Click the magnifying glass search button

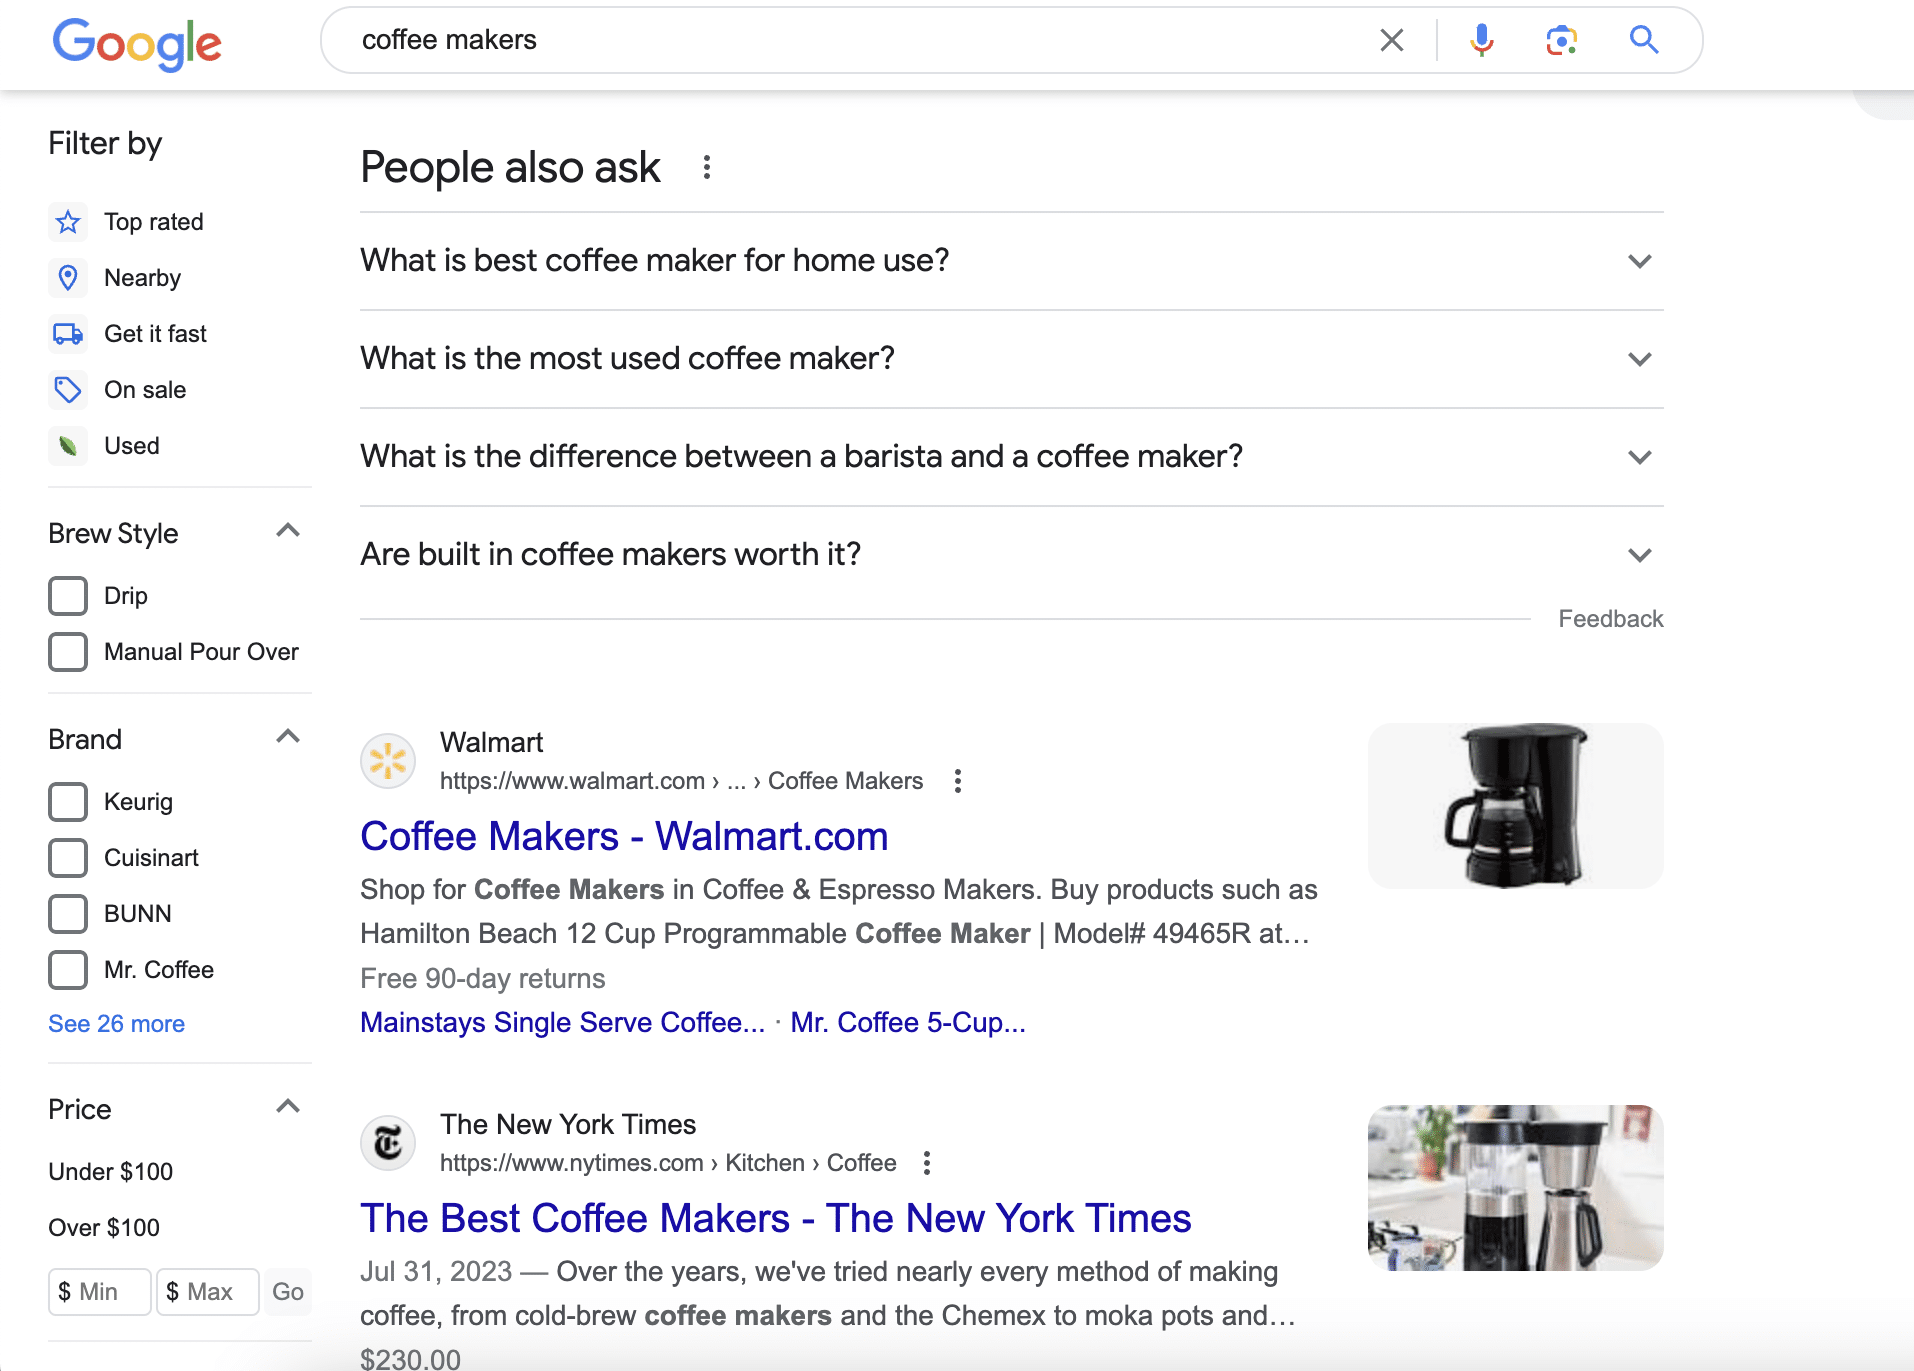[x=1644, y=40]
